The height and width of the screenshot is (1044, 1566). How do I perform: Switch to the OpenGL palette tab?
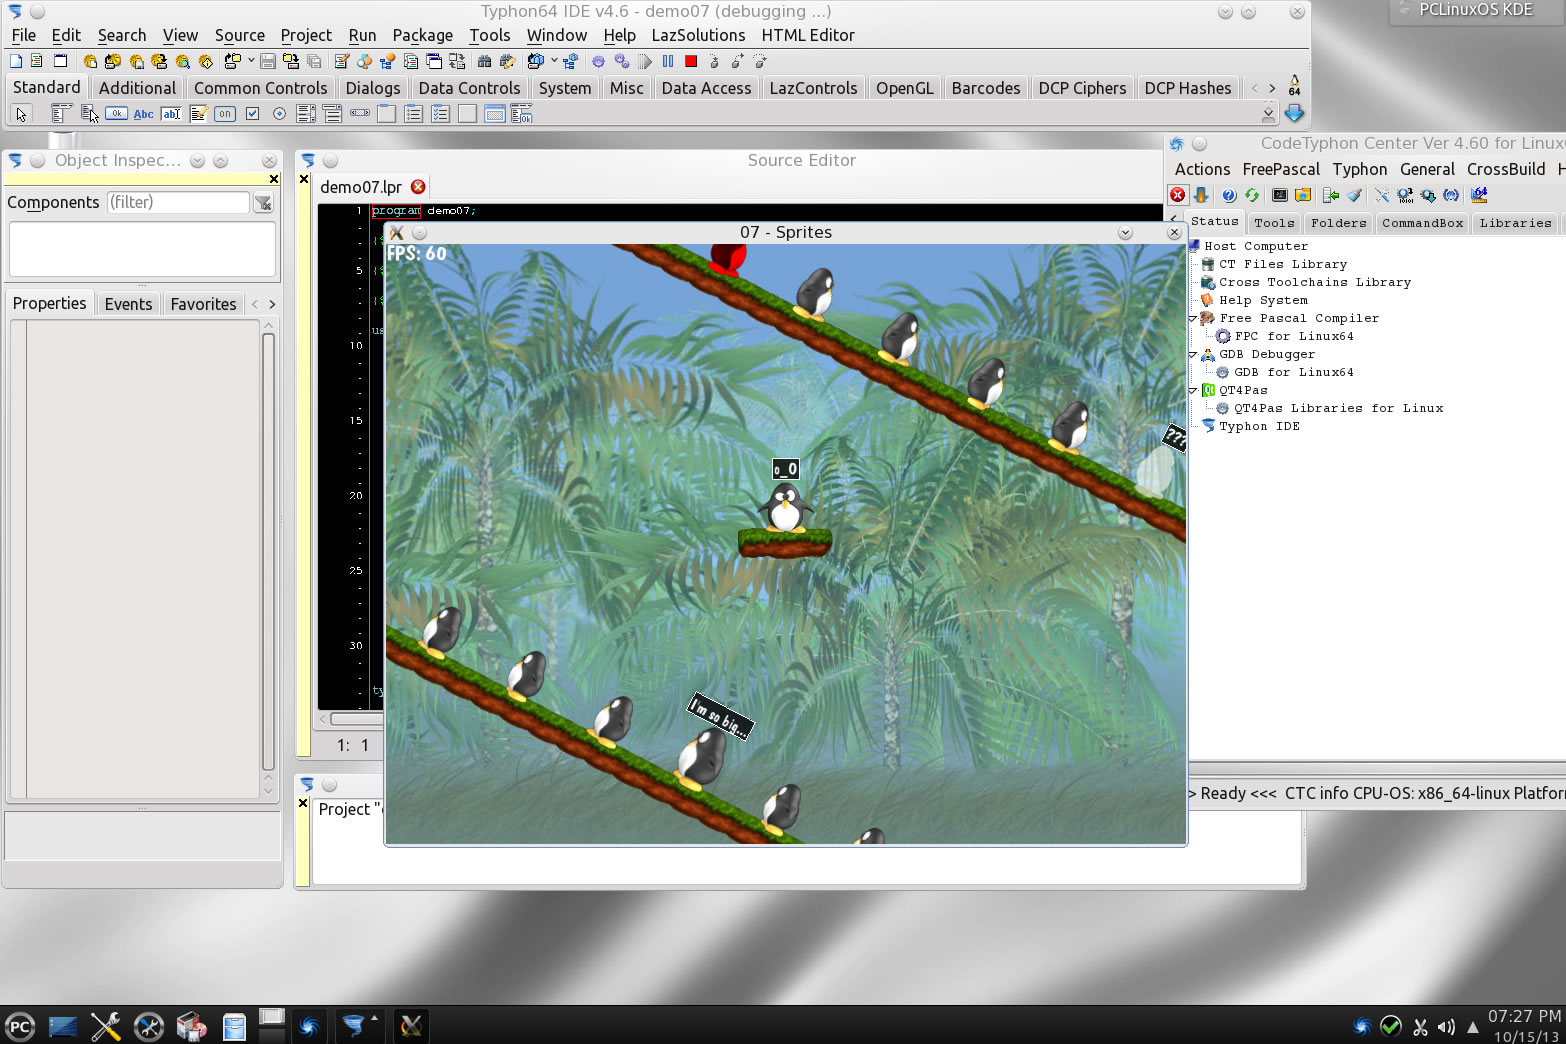(x=904, y=88)
